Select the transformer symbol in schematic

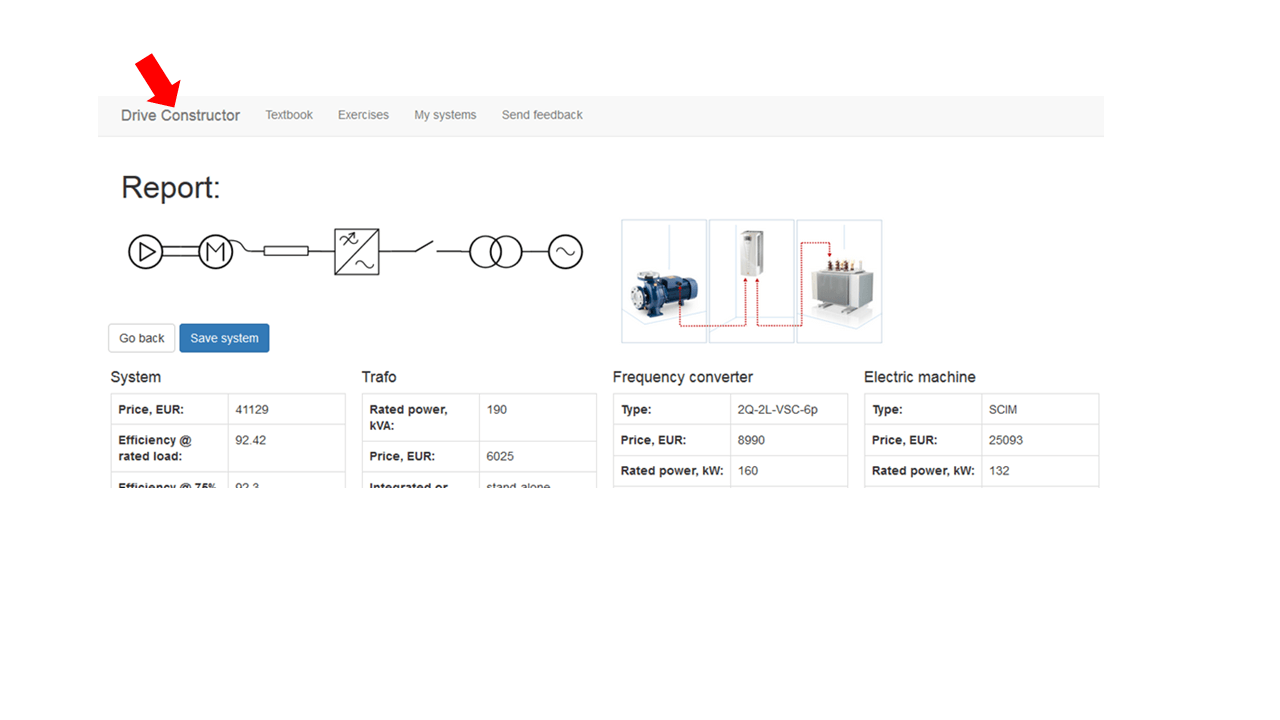point(496,252)
